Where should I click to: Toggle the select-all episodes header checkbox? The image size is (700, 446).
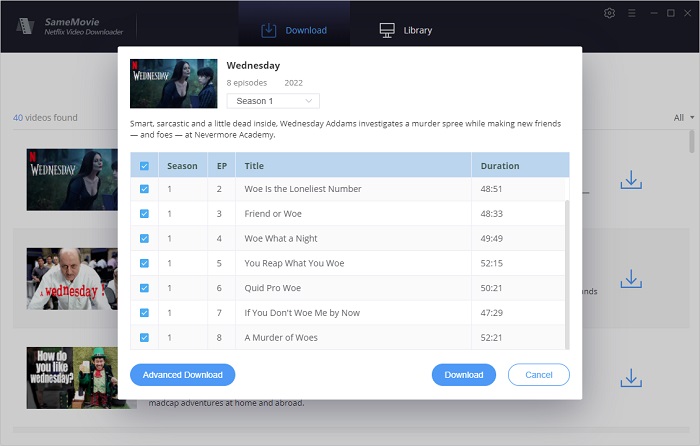pos(145,166)
